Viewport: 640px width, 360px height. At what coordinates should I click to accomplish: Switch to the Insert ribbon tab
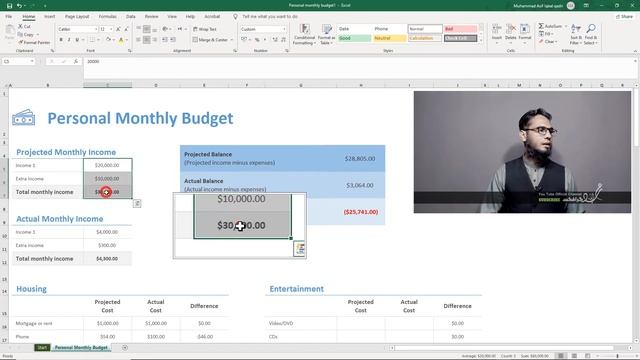(x=49, y=17)
